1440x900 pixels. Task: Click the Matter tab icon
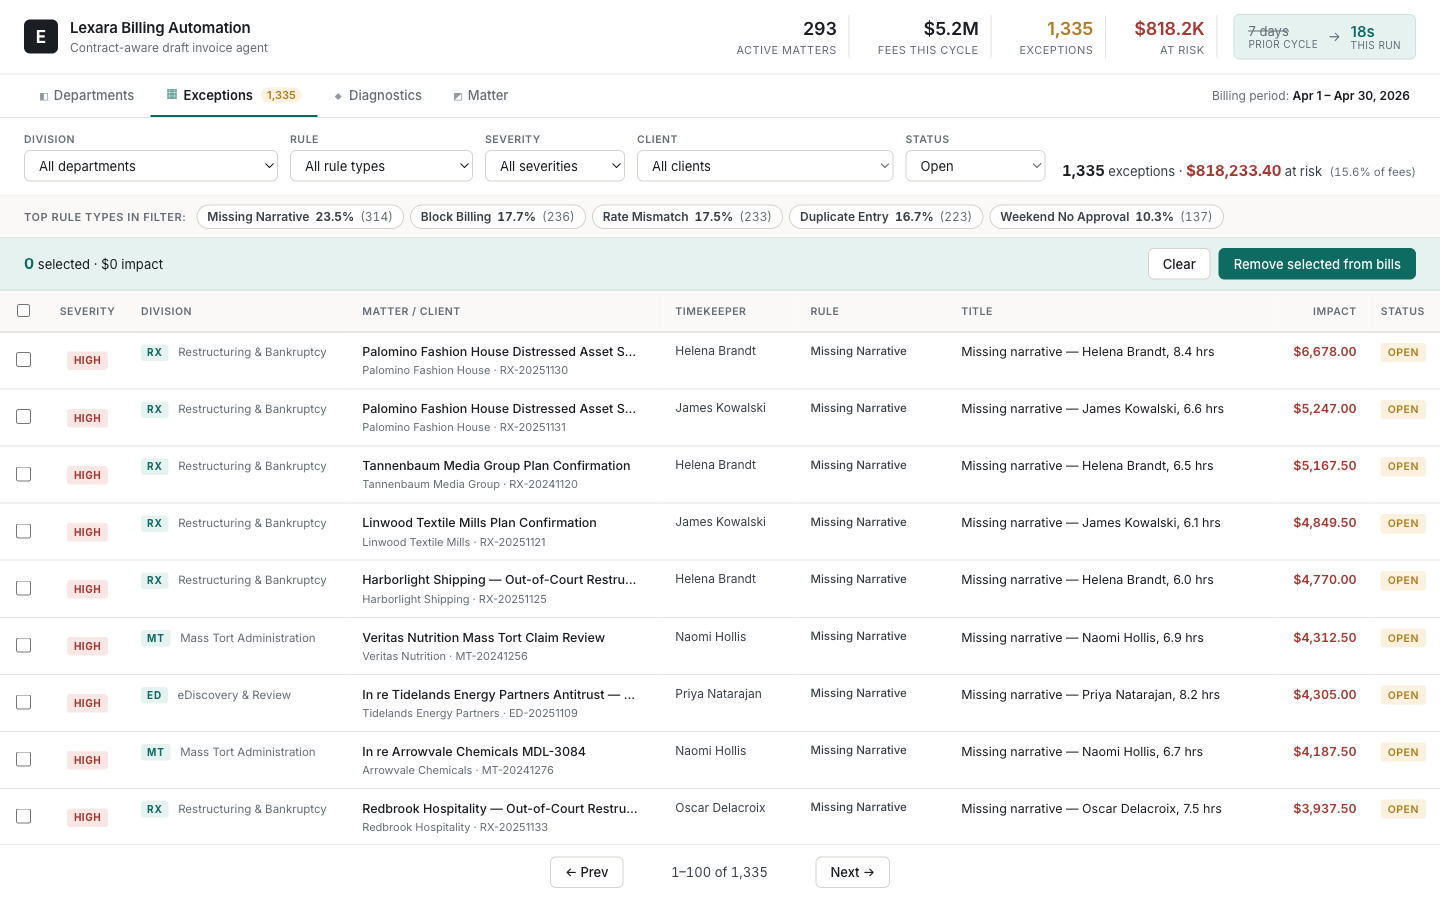click(x=458, y=96)
